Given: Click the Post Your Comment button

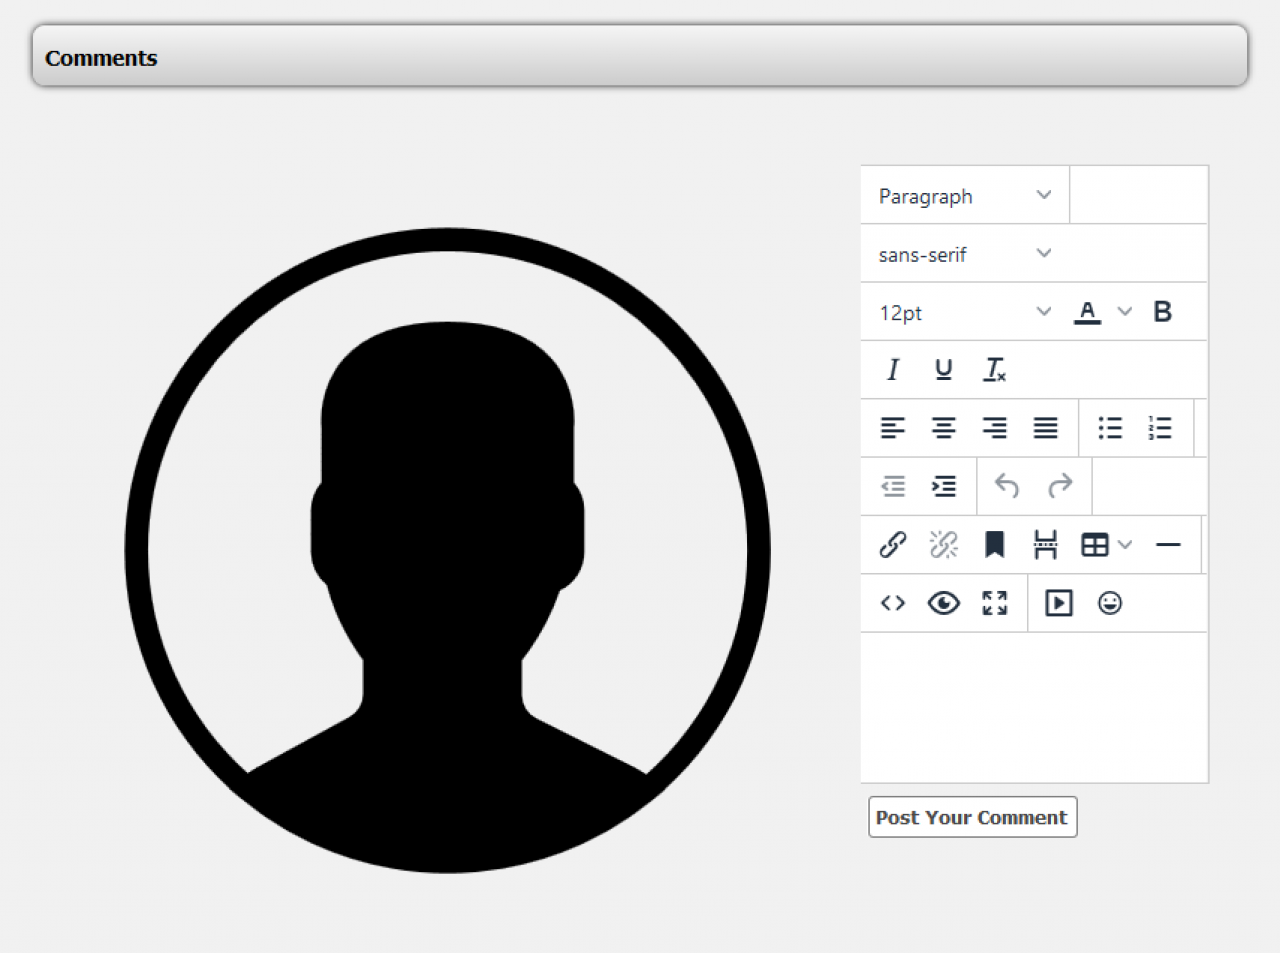Looking at the screenshot, I should (x=972, y=817).
